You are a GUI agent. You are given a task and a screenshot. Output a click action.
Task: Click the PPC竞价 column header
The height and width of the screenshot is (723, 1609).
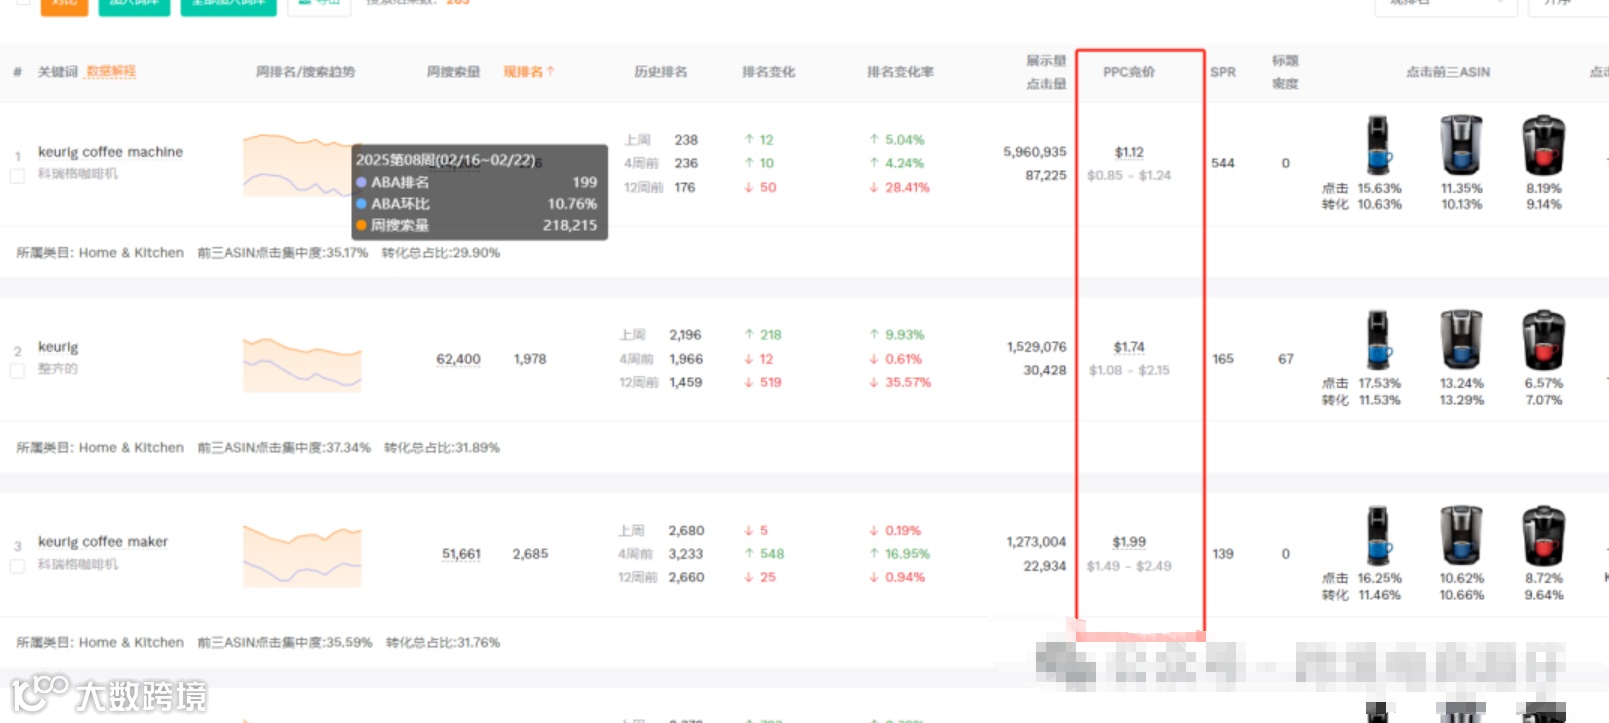pyautogui.click(x=1129, y=72)
